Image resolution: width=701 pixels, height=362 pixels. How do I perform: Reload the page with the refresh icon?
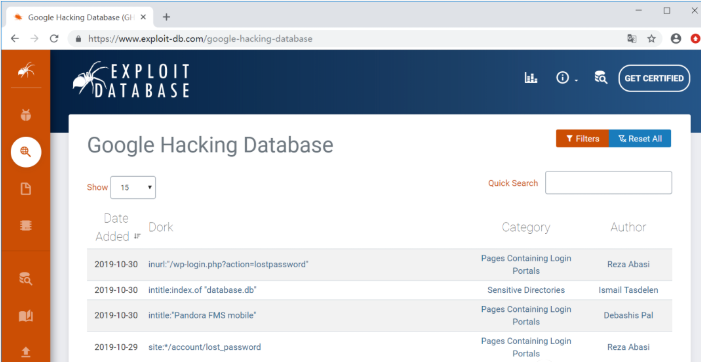point(54,39)
